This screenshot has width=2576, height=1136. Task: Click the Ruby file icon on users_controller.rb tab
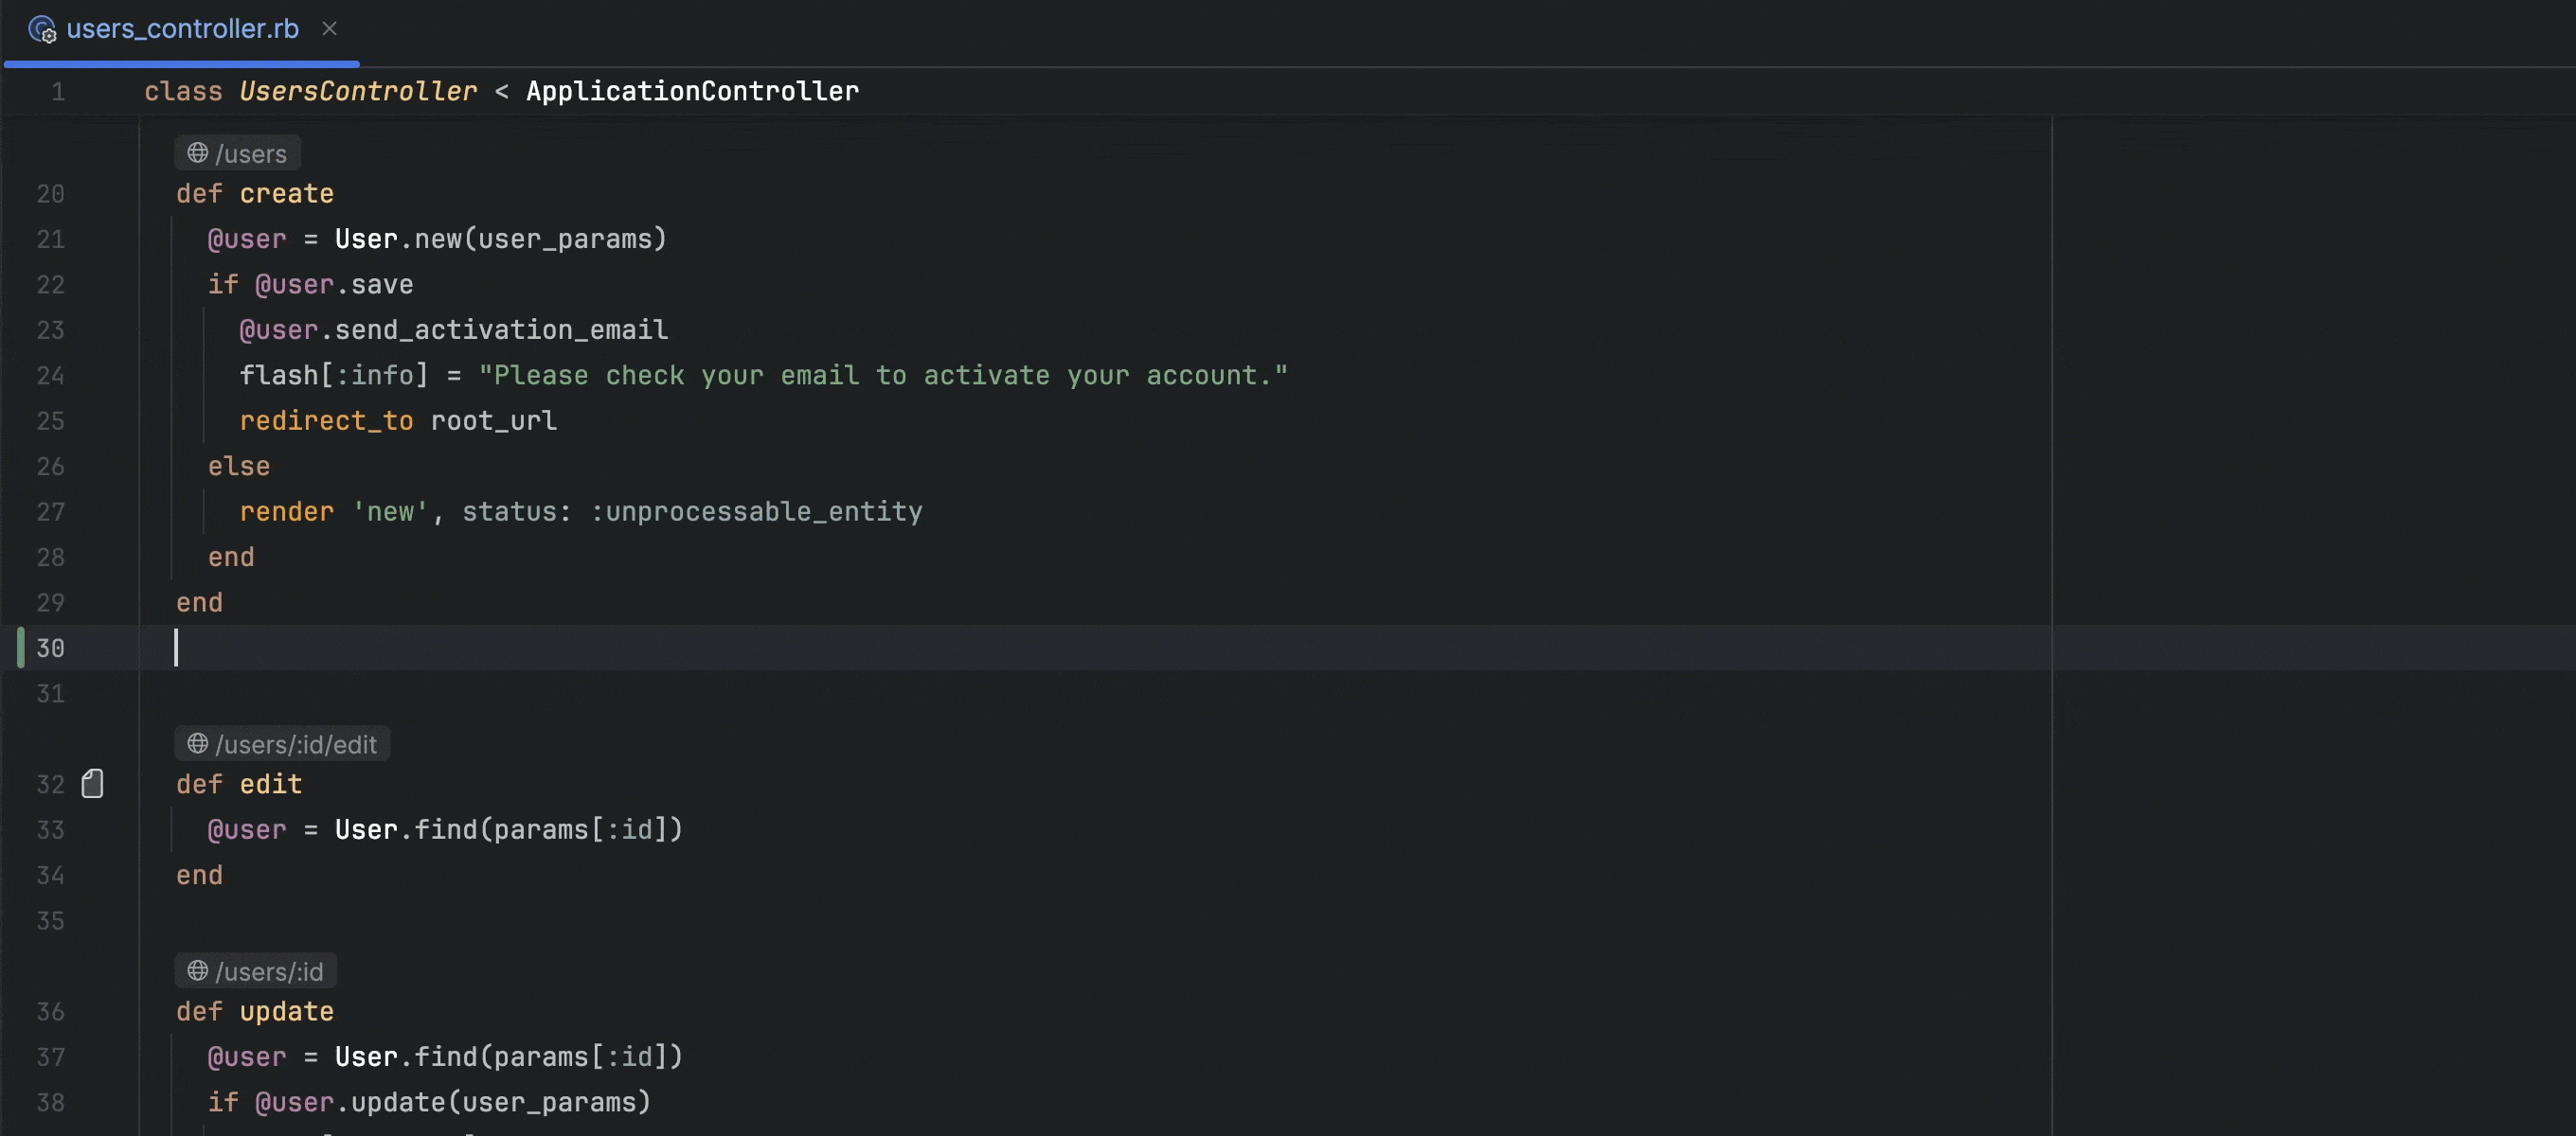click(x=42, y=30)
